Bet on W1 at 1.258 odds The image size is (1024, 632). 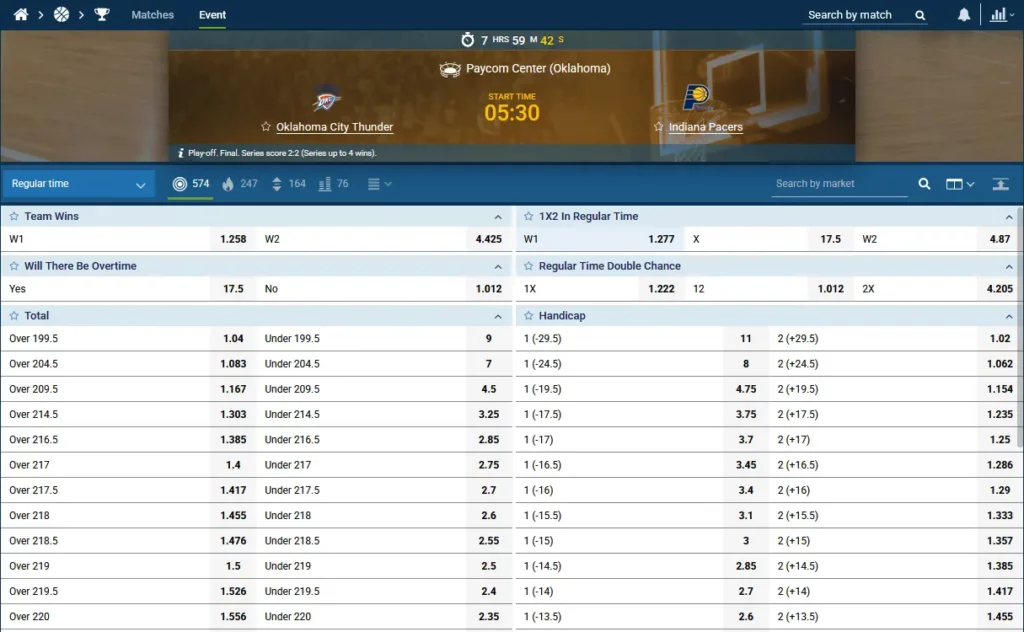pos(232,239)
